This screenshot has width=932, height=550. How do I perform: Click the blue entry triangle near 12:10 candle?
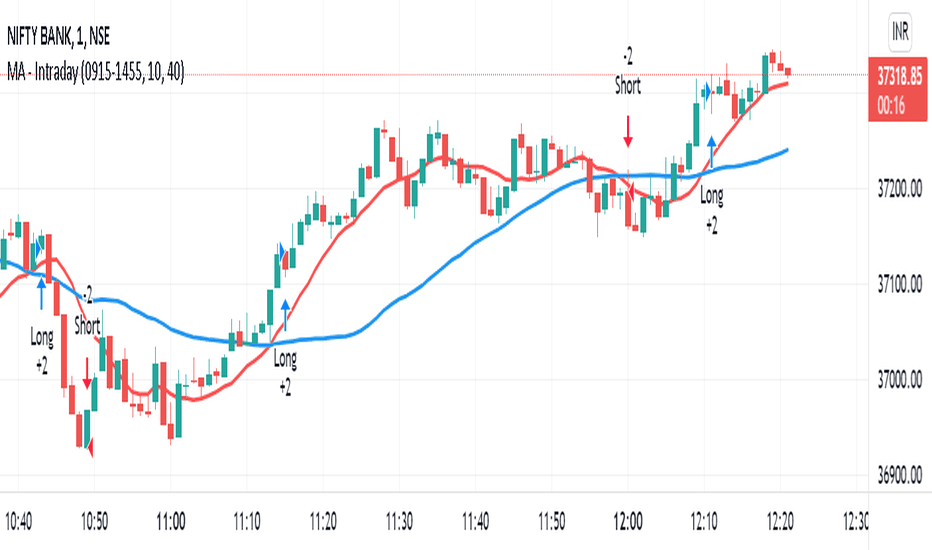[707, 92]
